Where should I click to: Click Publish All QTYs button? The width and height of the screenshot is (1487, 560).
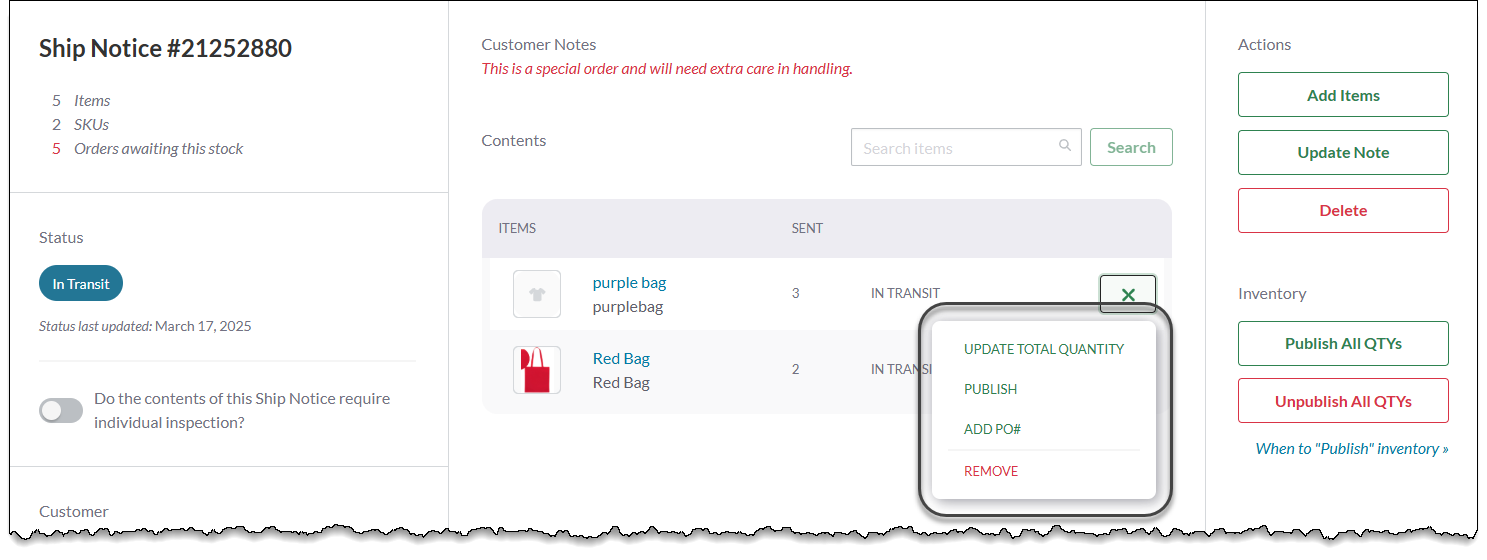coord(1343,343)
